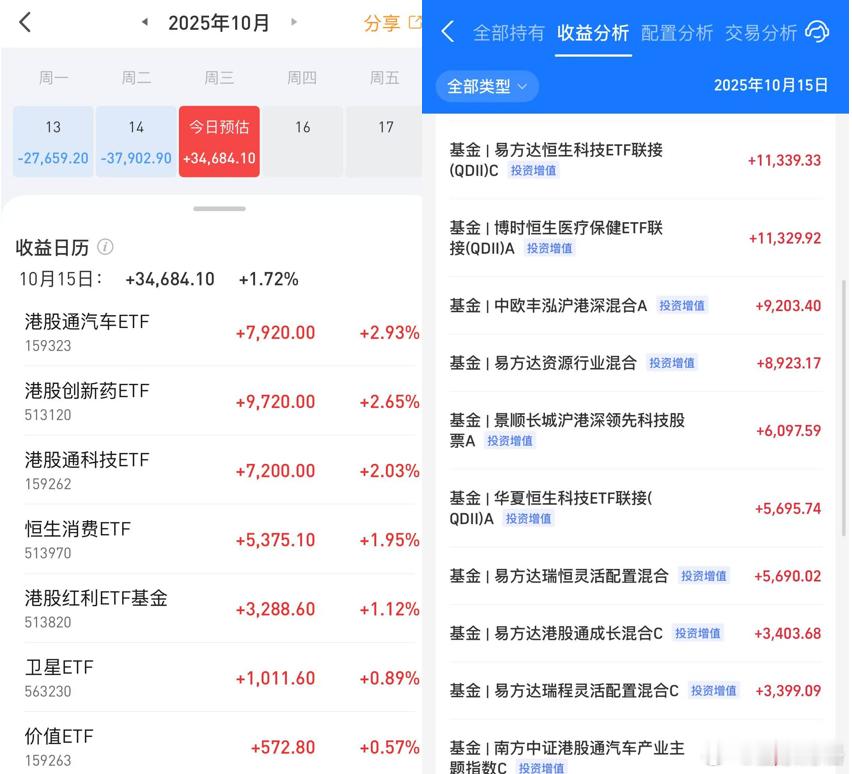Click +11,339.33 gain value
The image size is (852, 774).
point(784,160)
